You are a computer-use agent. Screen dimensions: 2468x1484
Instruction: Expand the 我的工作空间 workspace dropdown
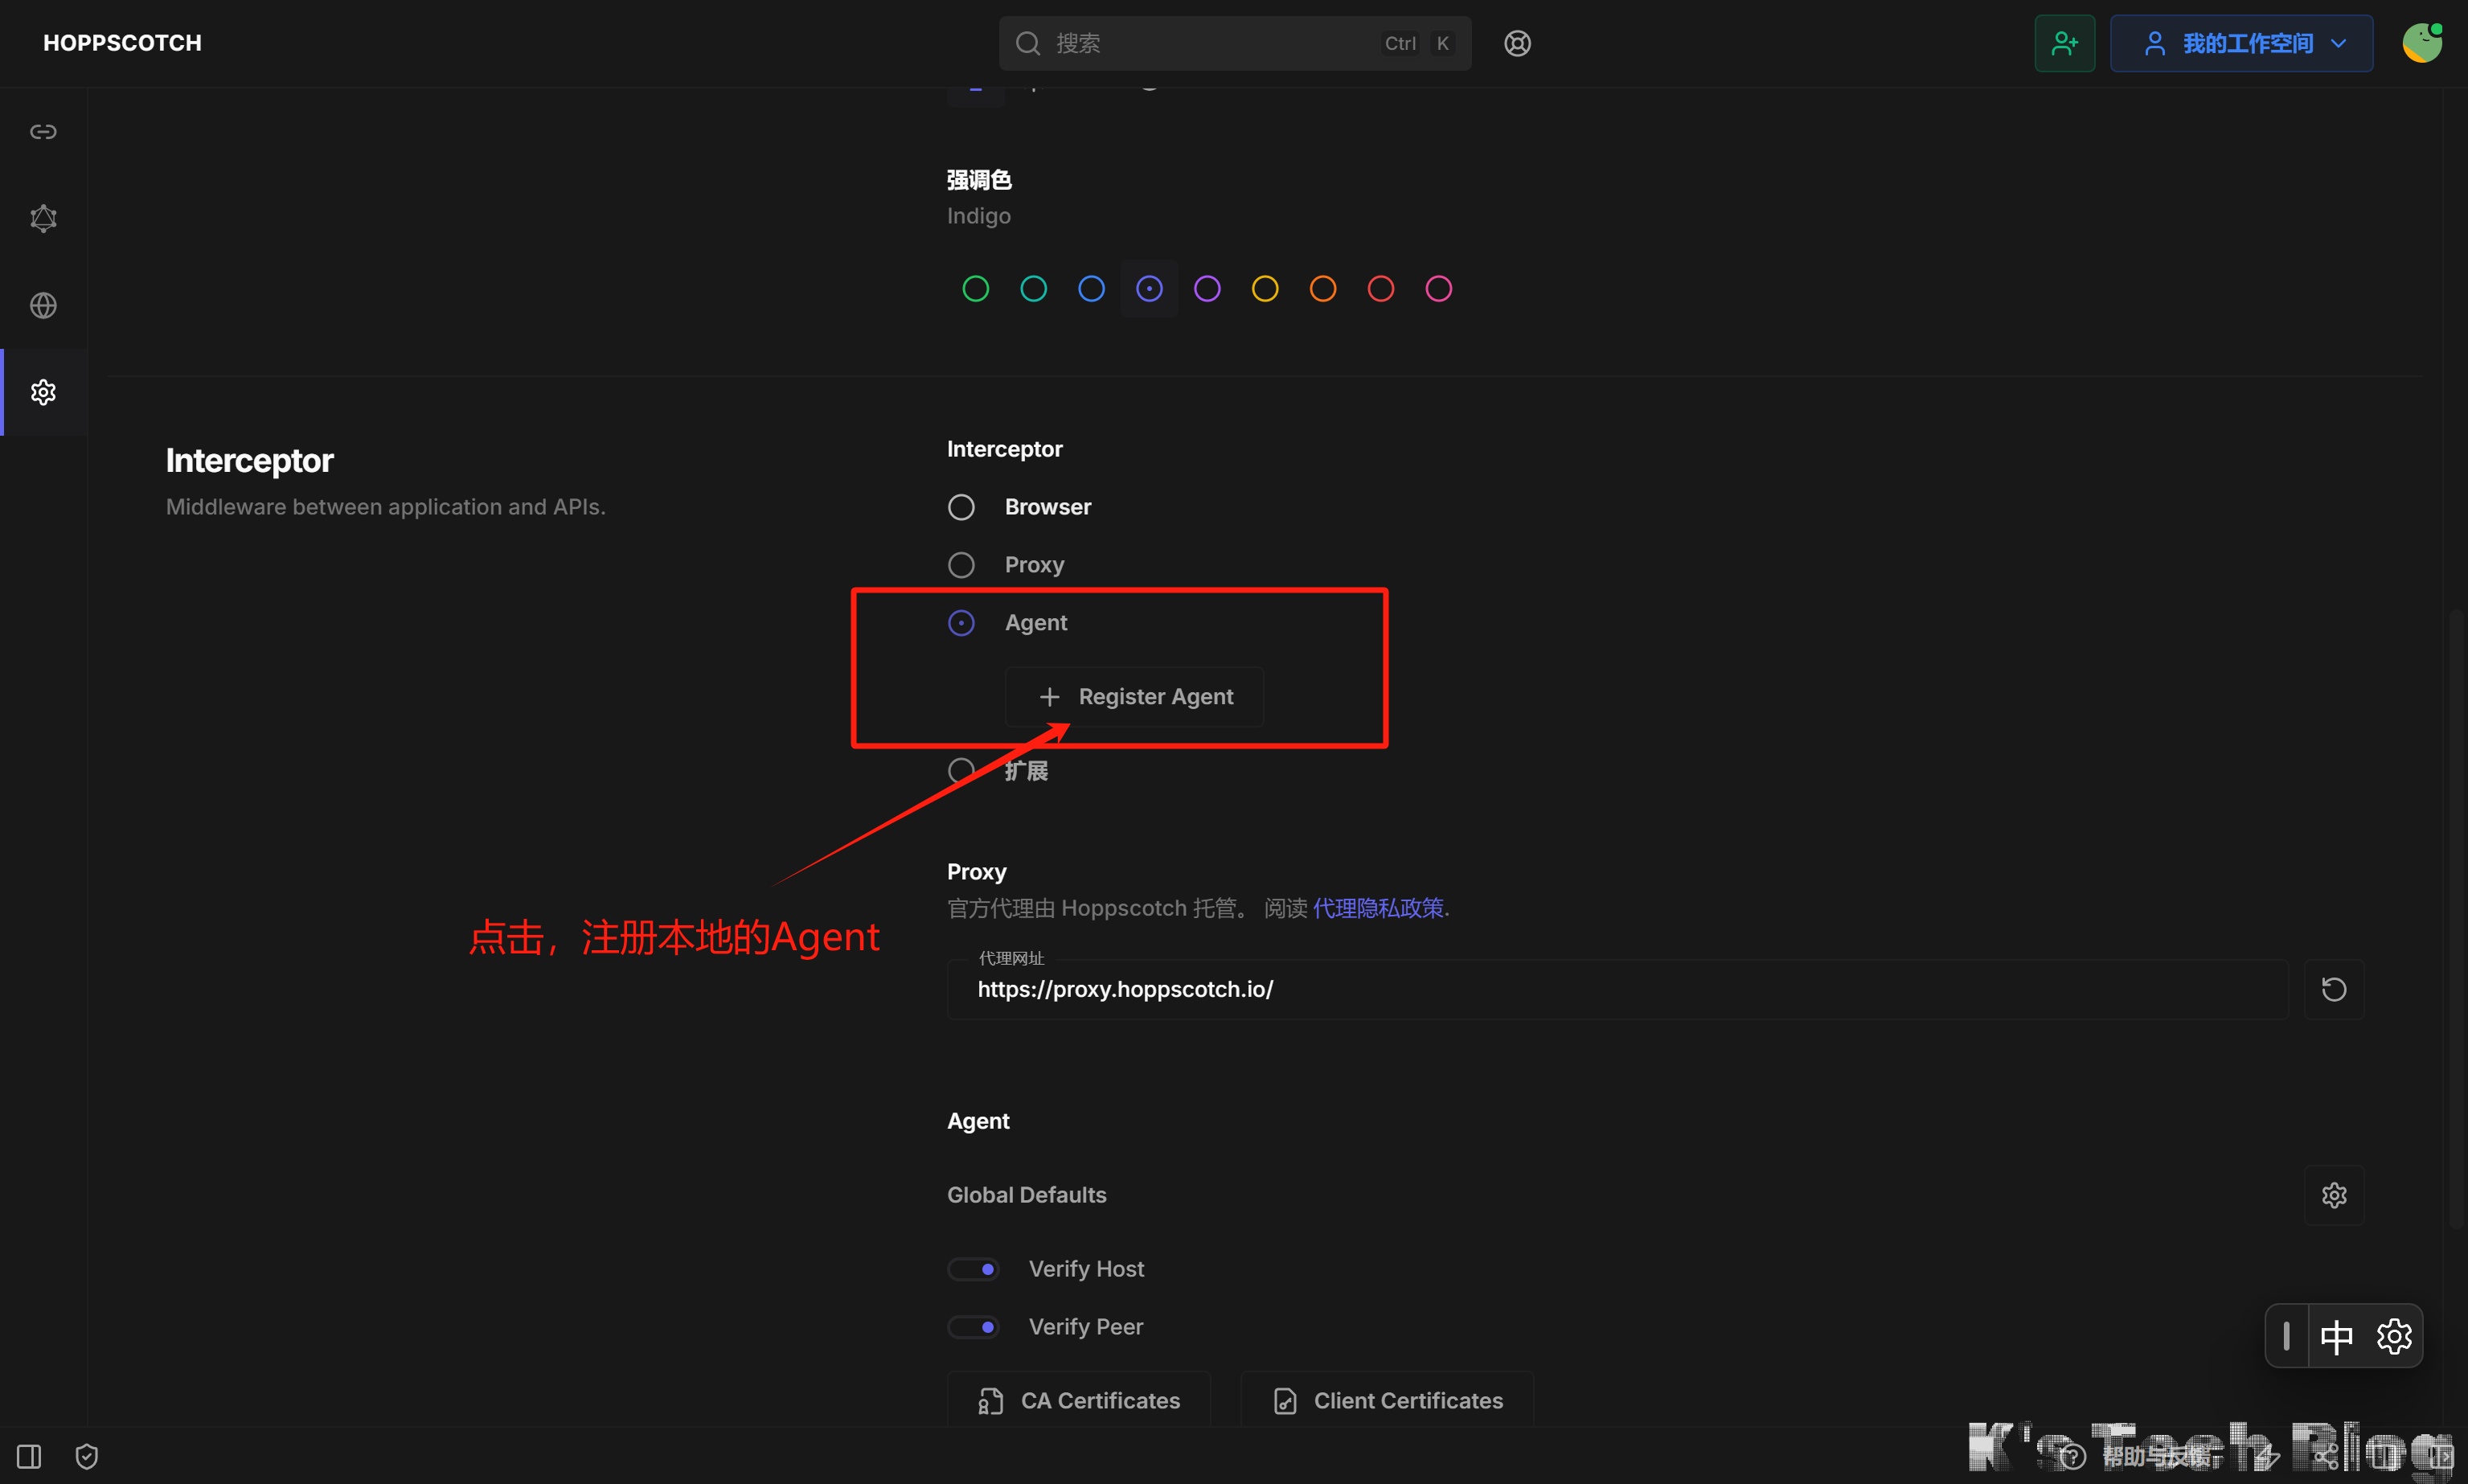click(2241, 43)
